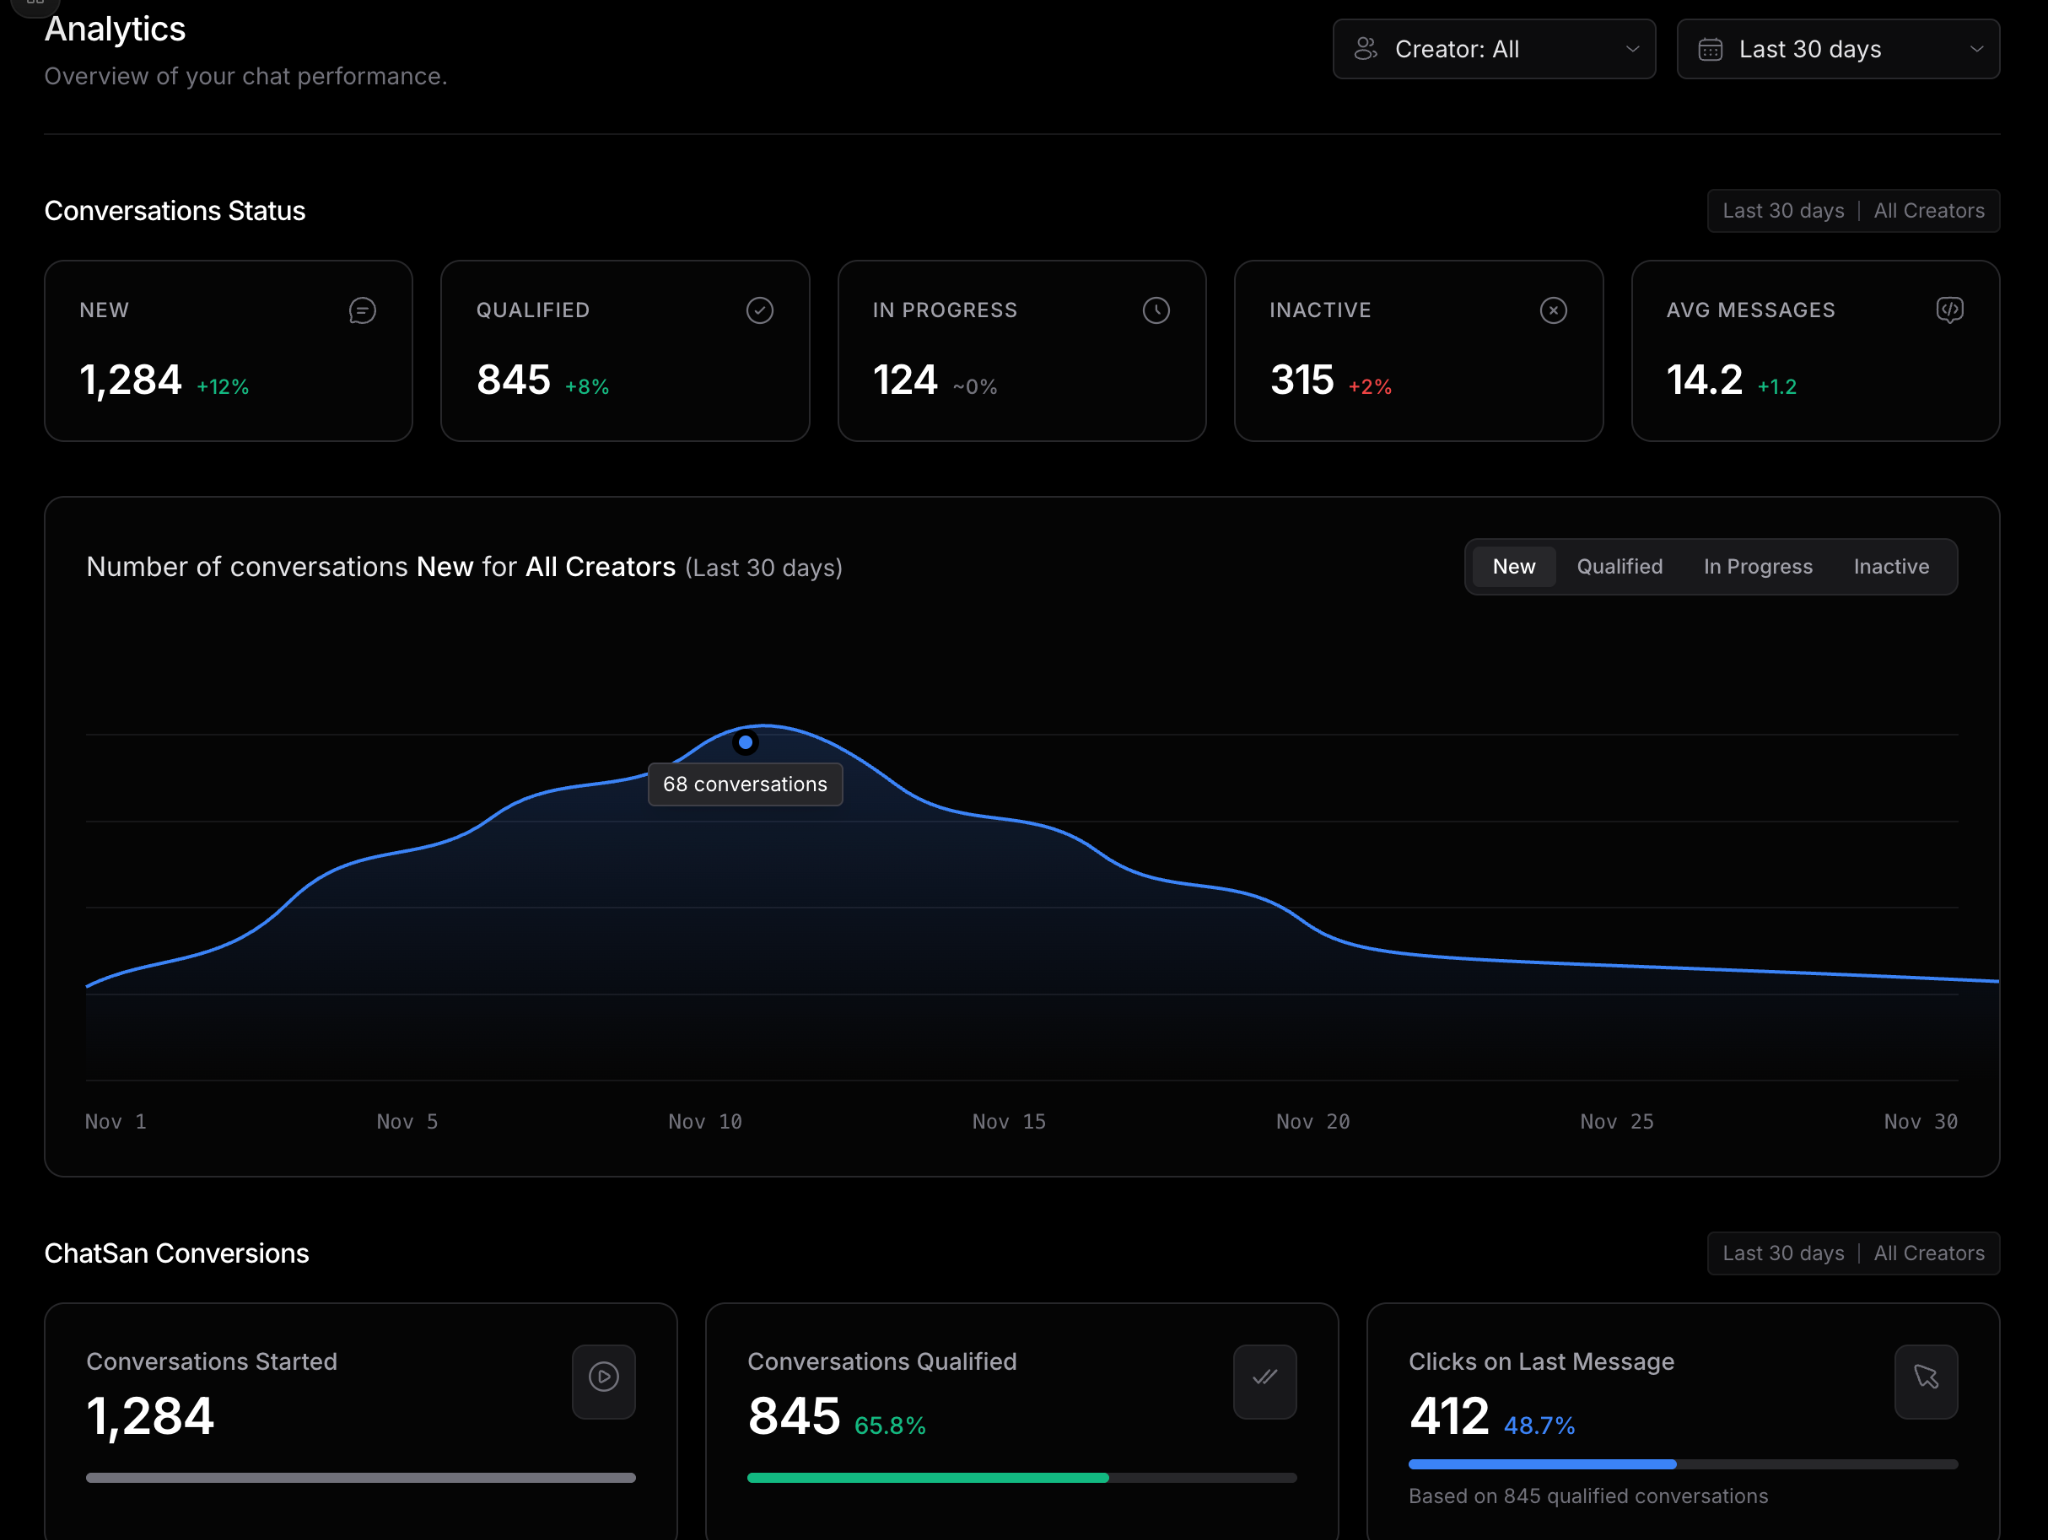Click the Last 30 days badge near Conversations Status
This screenshot has height=1540, width=2048.
(x=1783, y=211)
